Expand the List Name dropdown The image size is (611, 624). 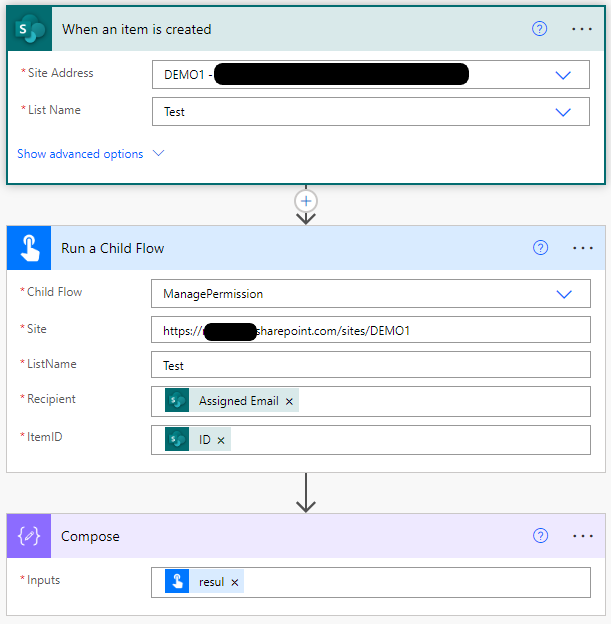point(563,112)
